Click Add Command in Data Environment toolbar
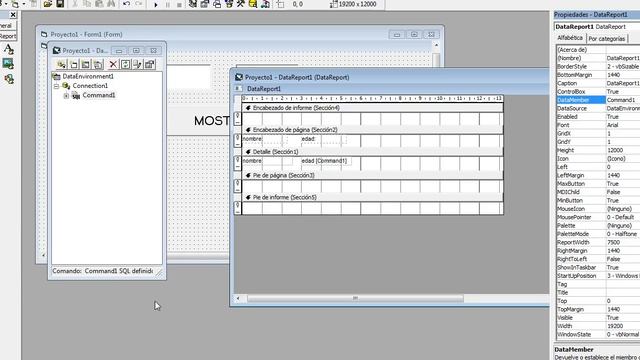The width and height of the screenshot is (640, 360). 74,64
